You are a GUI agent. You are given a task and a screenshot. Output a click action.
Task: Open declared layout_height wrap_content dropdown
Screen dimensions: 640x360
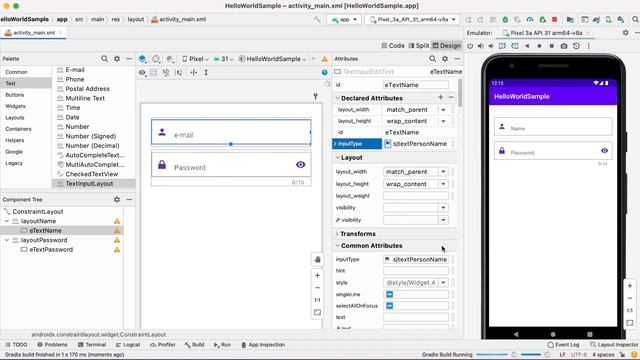click(x=443, y=121)
